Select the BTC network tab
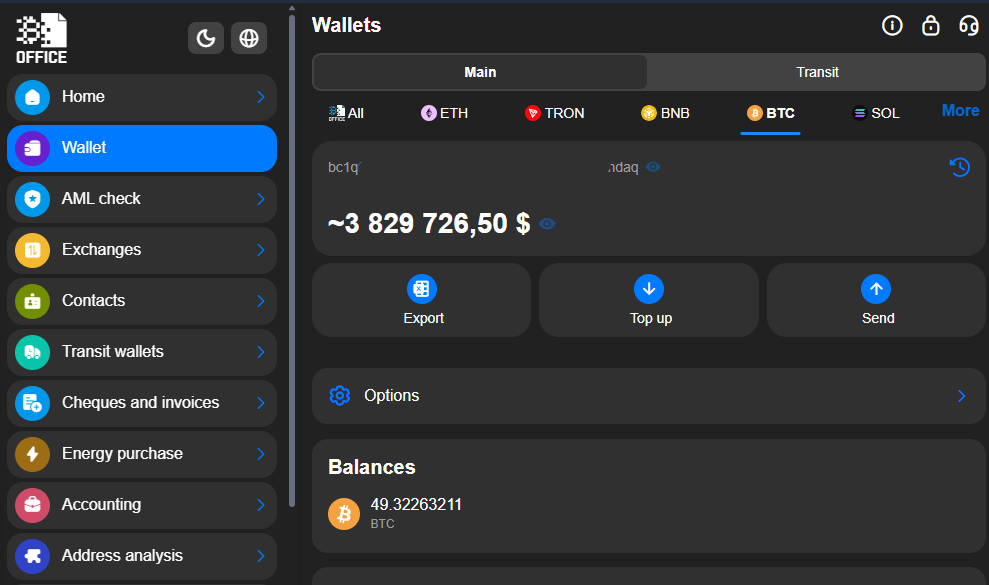This screenshot has height=585, width=989. [x=770, y=114]
